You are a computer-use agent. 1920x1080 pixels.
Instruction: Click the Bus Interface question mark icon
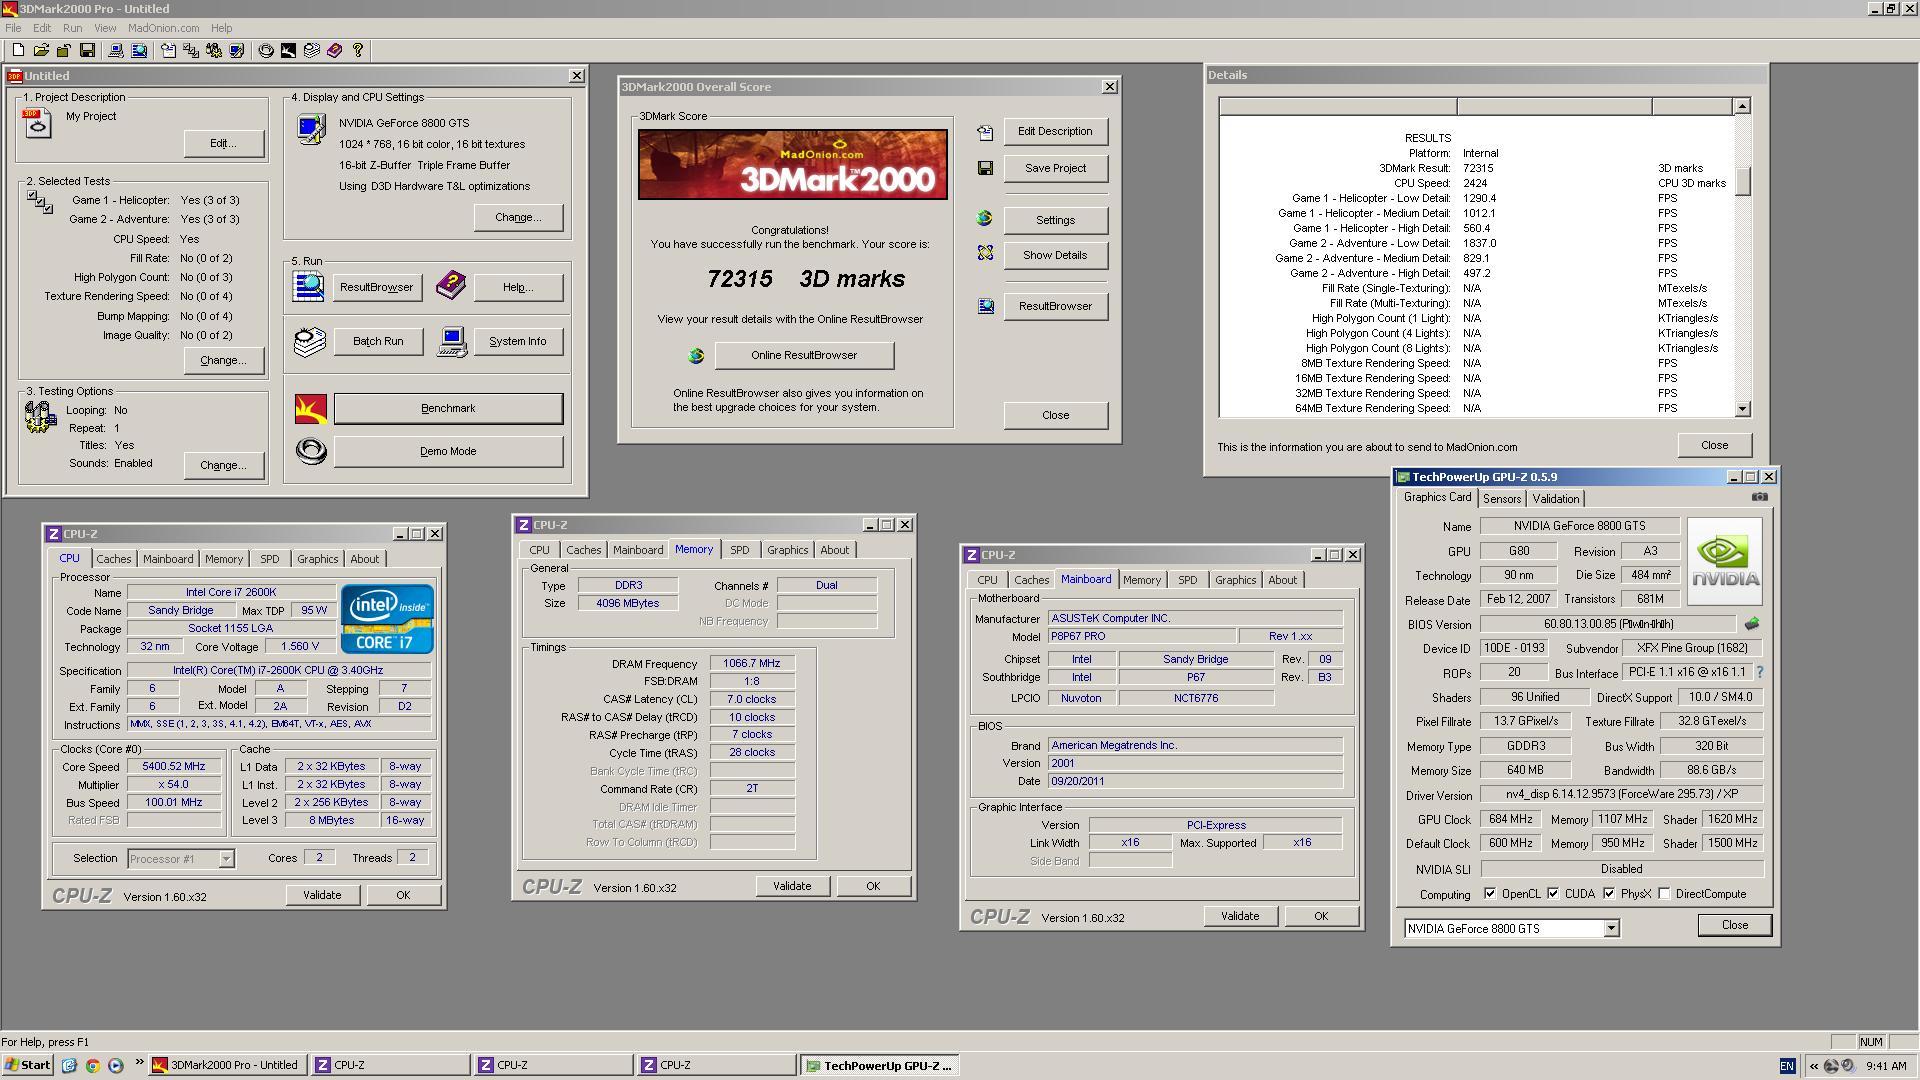[1760, 672]
